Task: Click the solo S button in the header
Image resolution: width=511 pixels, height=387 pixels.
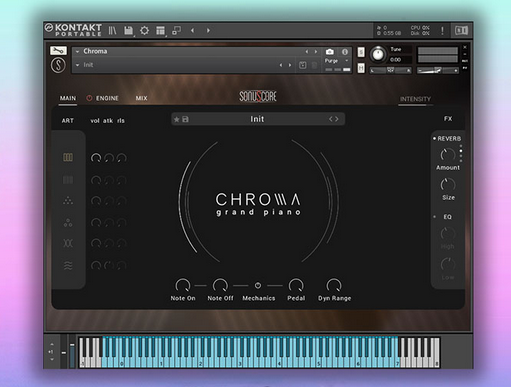Action: 361,52
